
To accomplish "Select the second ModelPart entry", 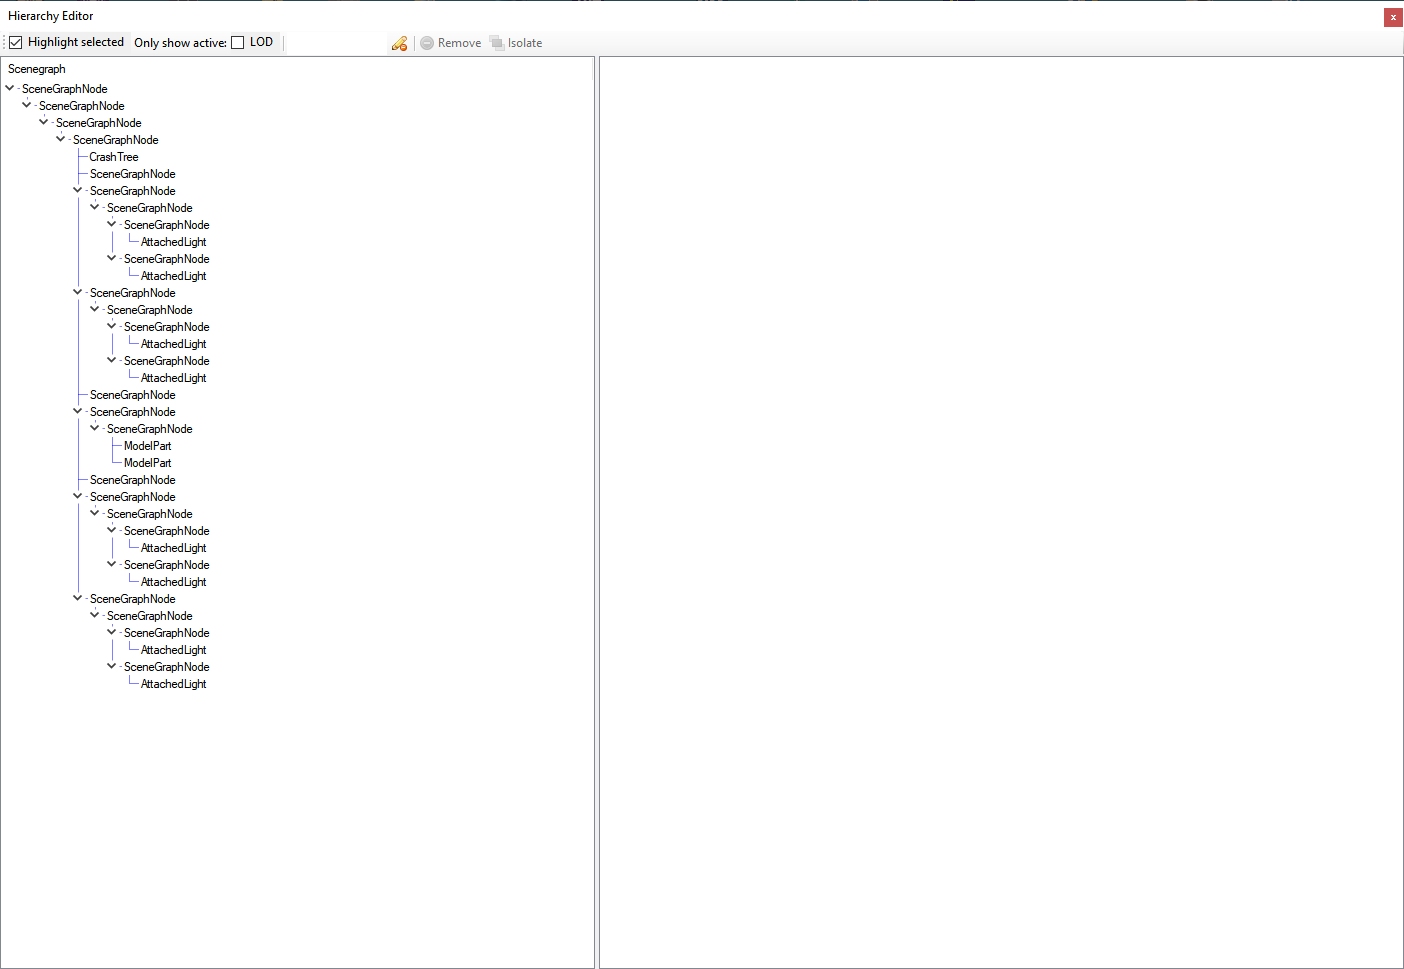I will [x=147, y=463].
